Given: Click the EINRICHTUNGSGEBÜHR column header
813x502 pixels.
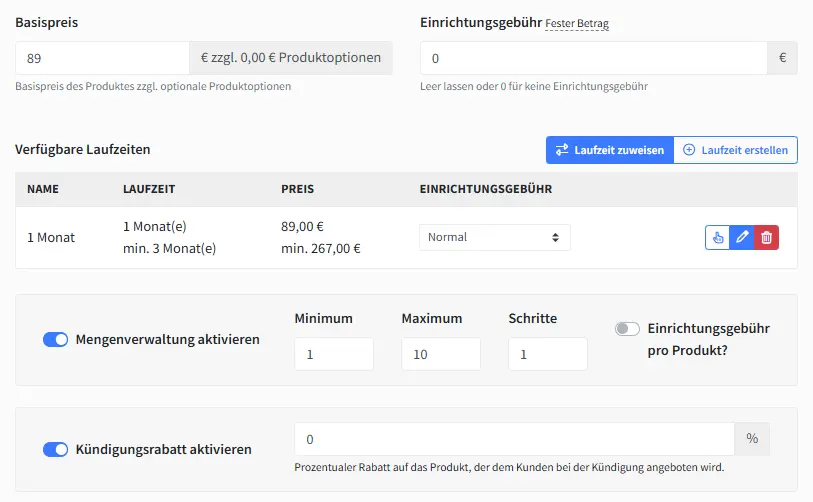Looking at the screenshot, I should point(486,189).
